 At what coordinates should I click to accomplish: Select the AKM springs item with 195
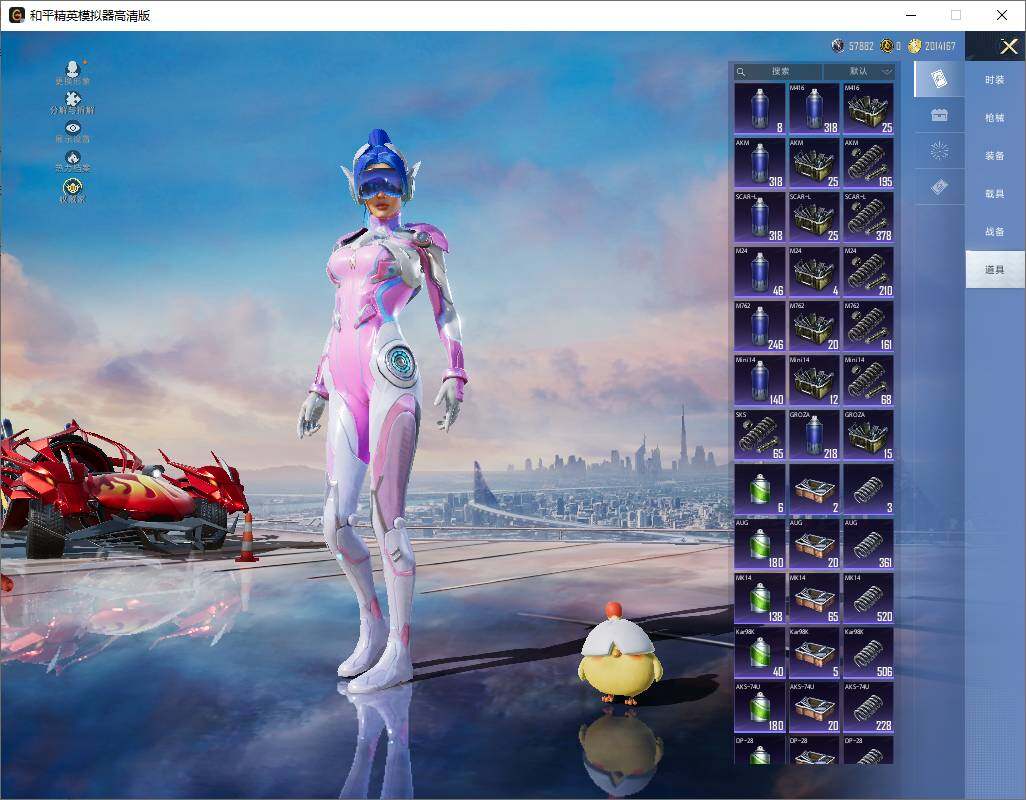click(x=868, y=163)
